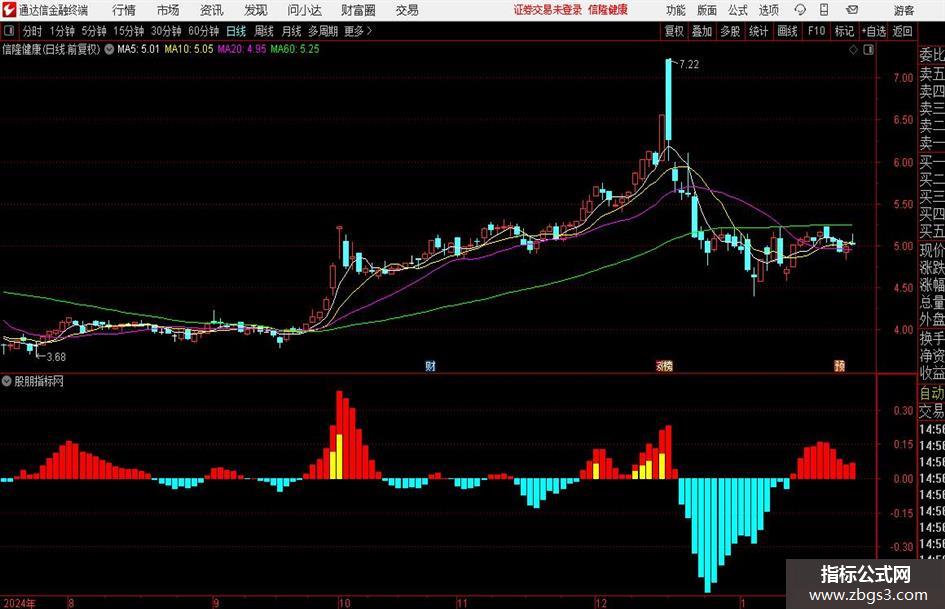
Task: Open the 多周期 multi-period view
Action: pyautogui.click(x=323, y=31)
